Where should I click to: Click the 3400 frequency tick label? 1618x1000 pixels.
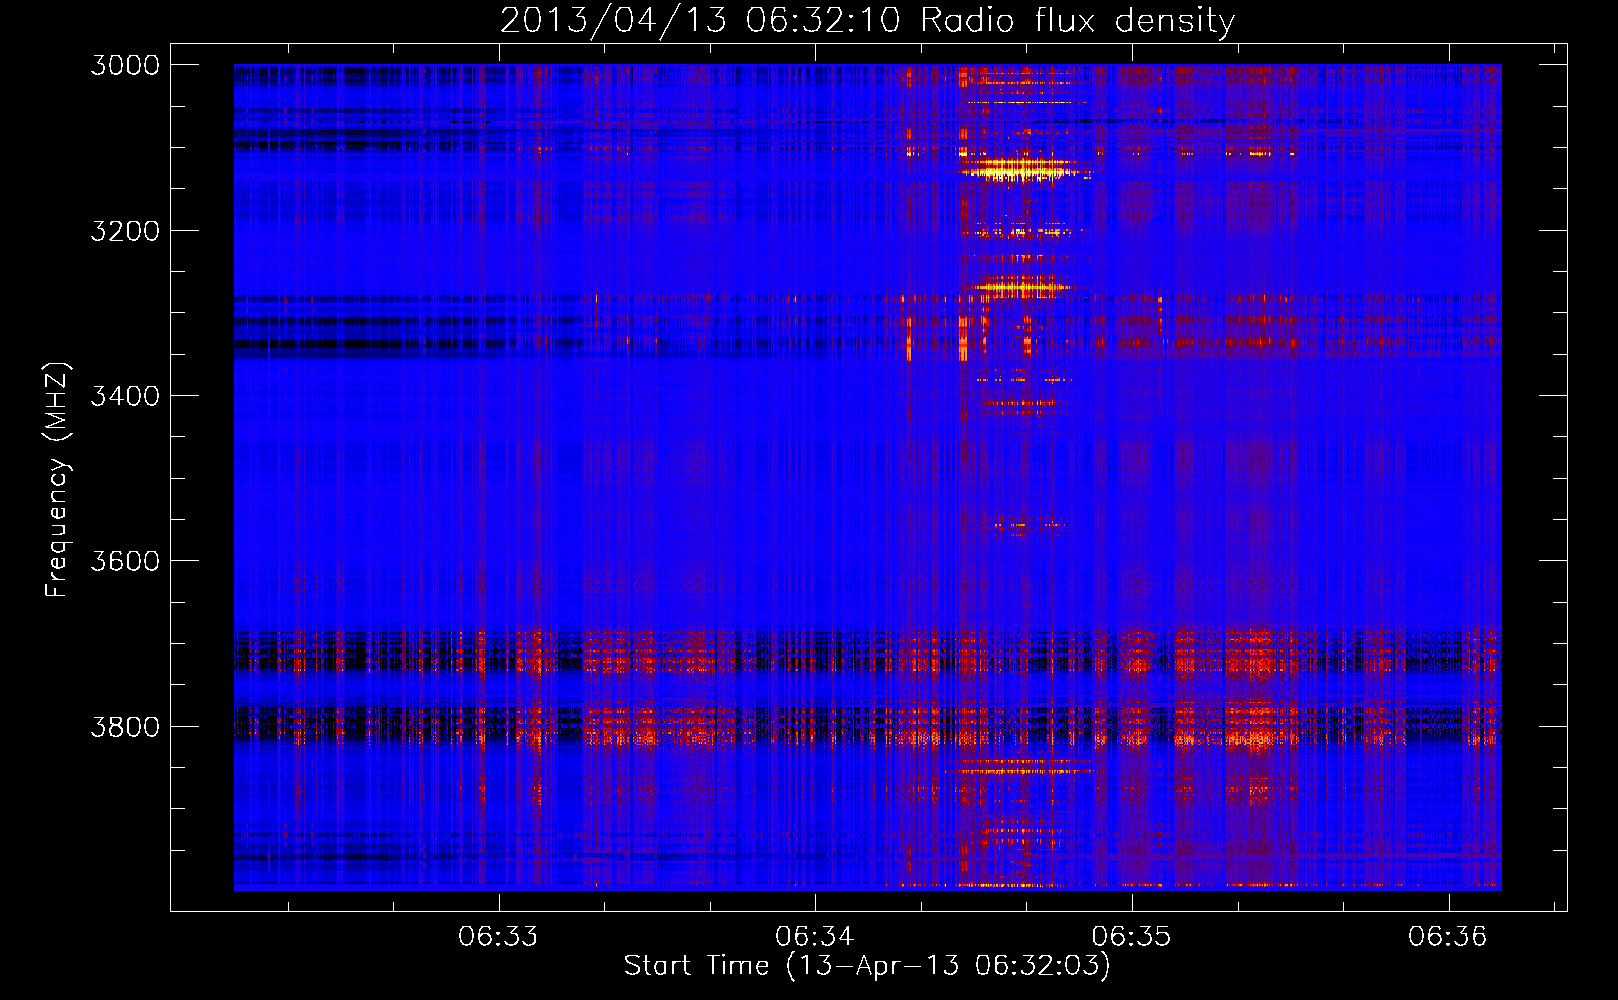coord(125,396)
